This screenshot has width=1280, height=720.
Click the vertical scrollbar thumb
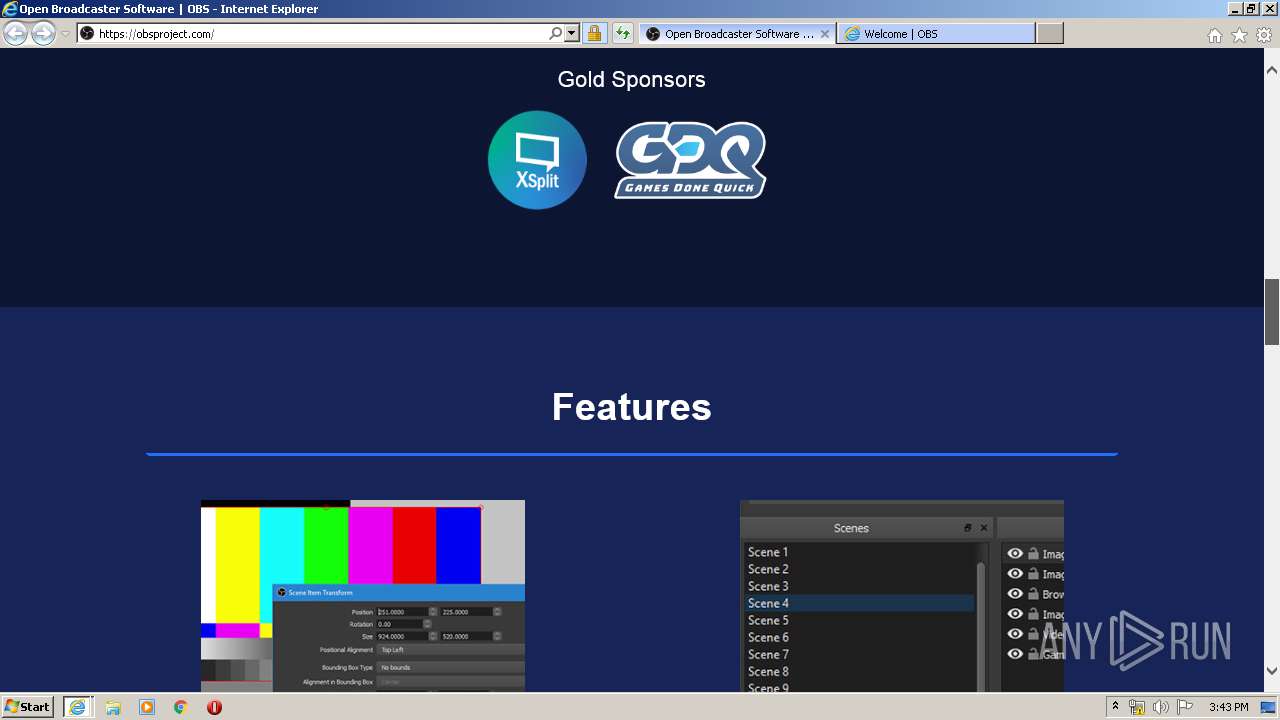coord(1272,312)
